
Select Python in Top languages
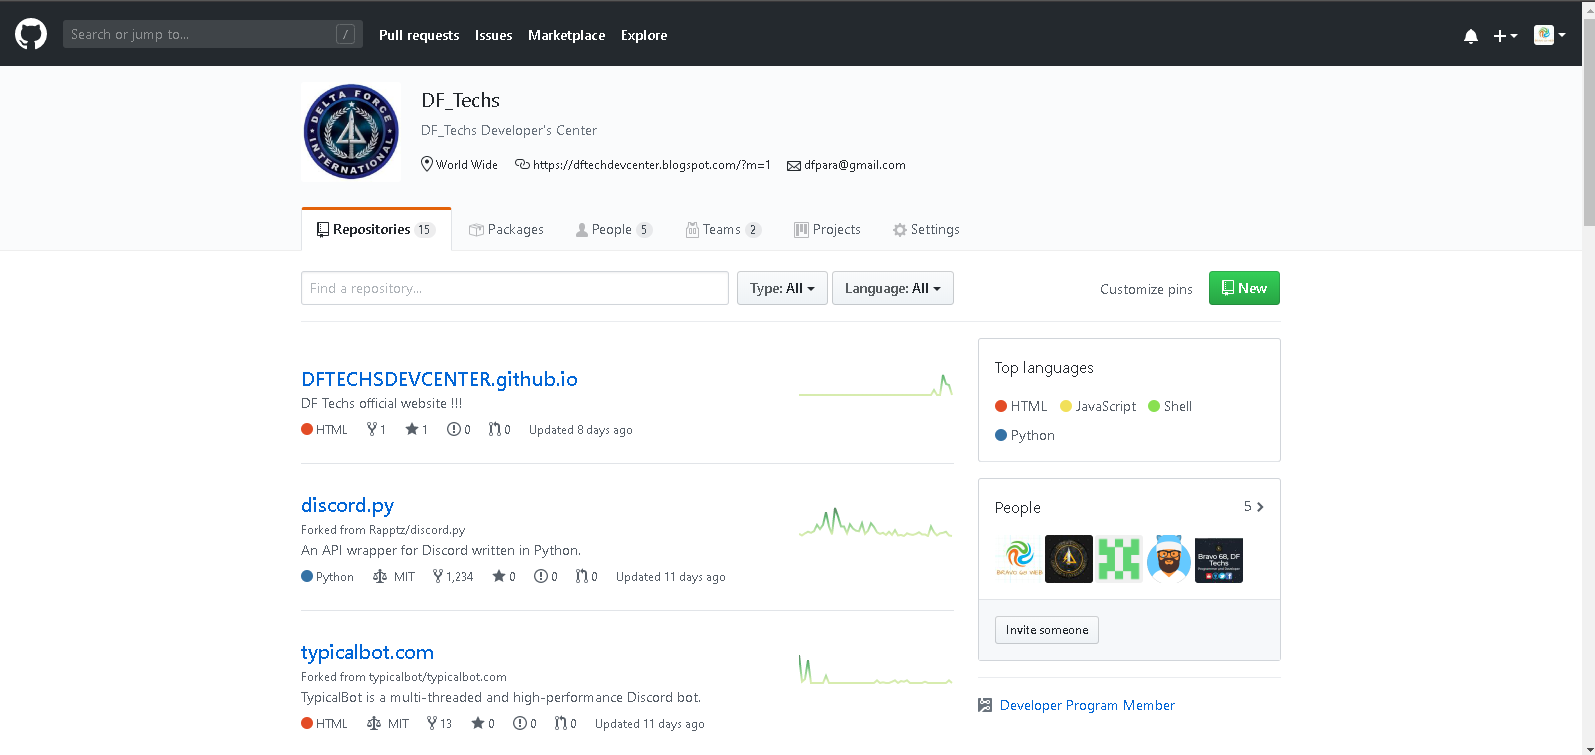point(1025,435)
